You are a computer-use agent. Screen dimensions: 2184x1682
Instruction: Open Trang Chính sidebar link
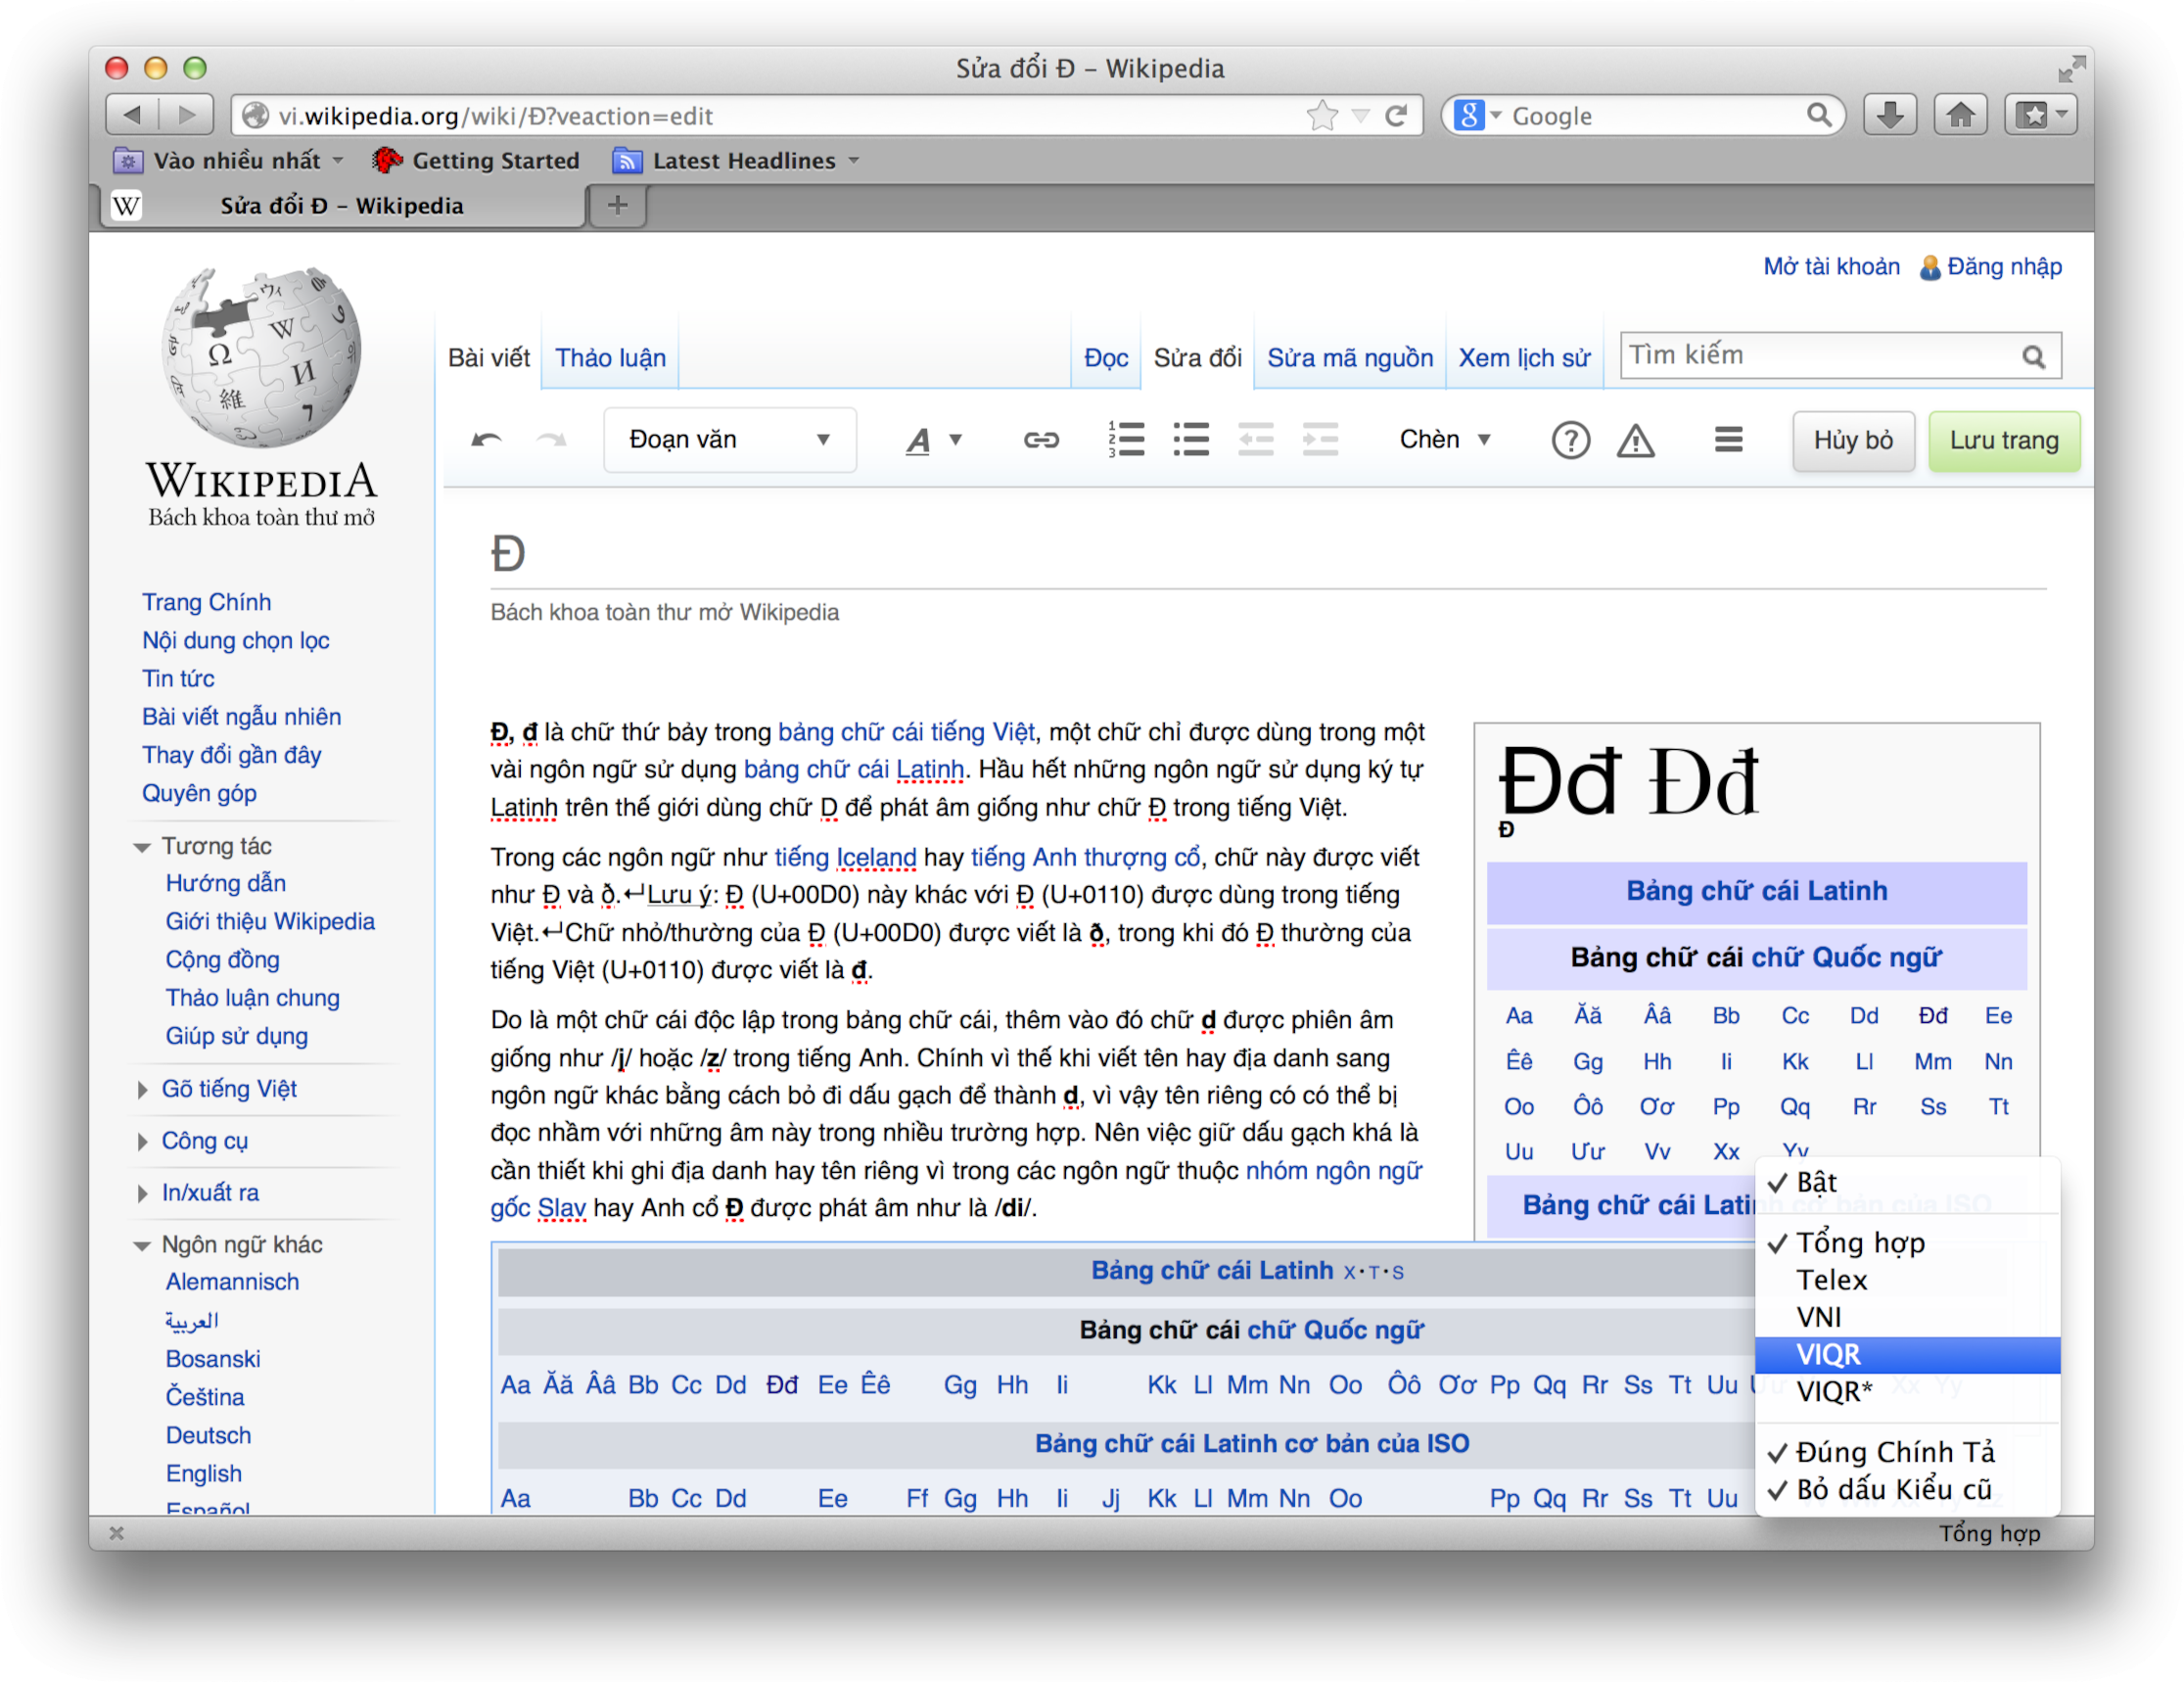206,603
